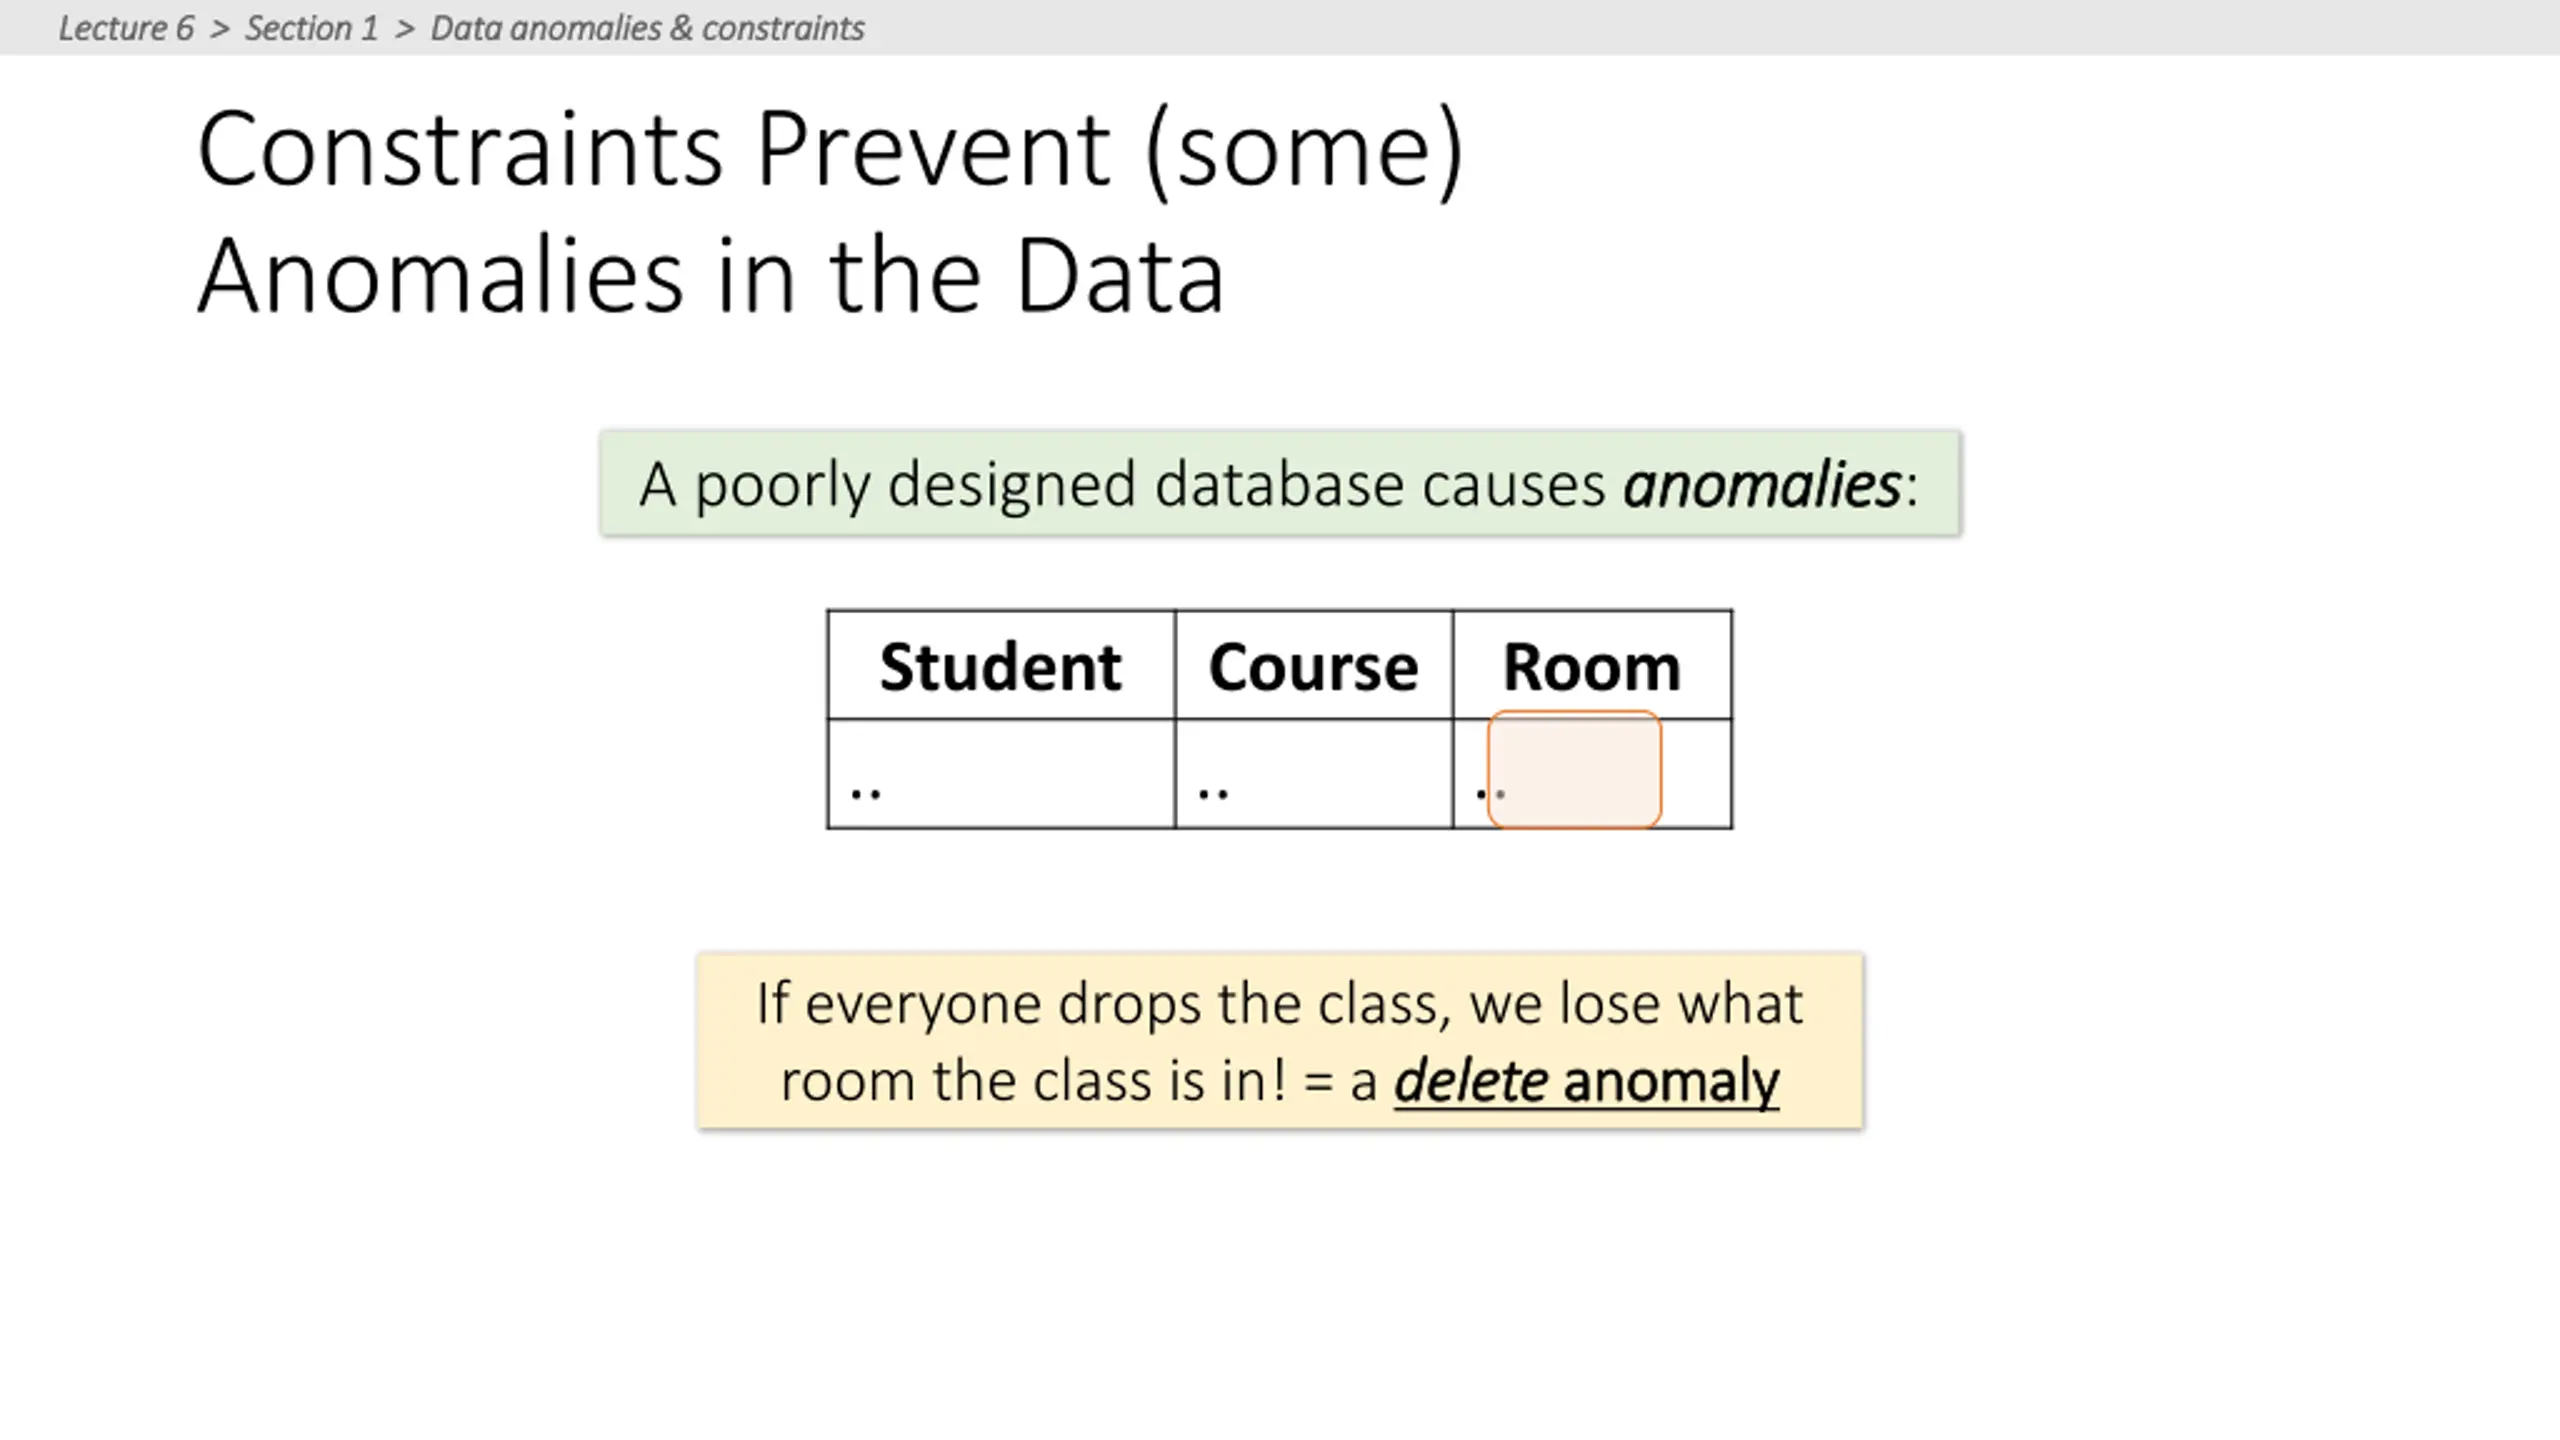The width and height of the screenshot is (2560, 1440).
Task: Click the "Lecture 6" breadcrumb
Action: (x=126, y=28)
